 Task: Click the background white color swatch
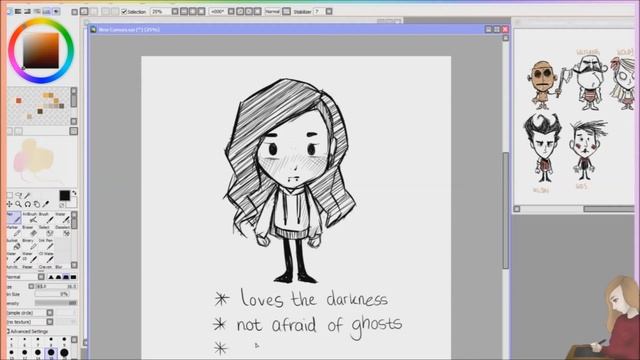click(72, 202)
